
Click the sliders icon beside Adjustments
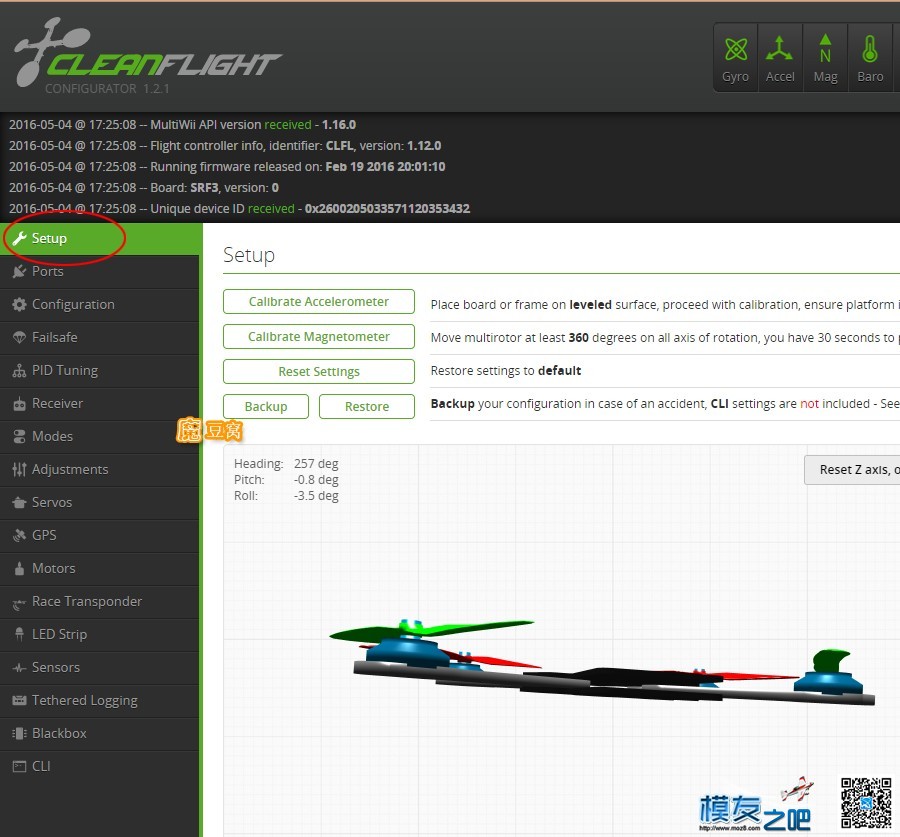click(x=20, y=470)
